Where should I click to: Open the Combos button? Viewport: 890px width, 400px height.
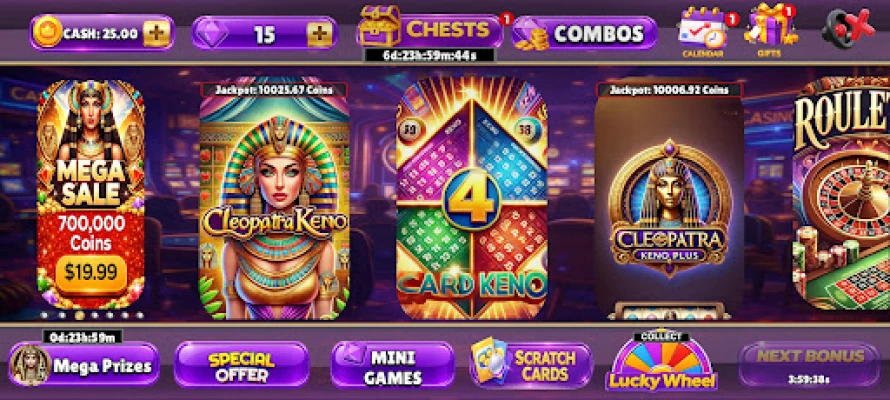click(x=585, y=33)
